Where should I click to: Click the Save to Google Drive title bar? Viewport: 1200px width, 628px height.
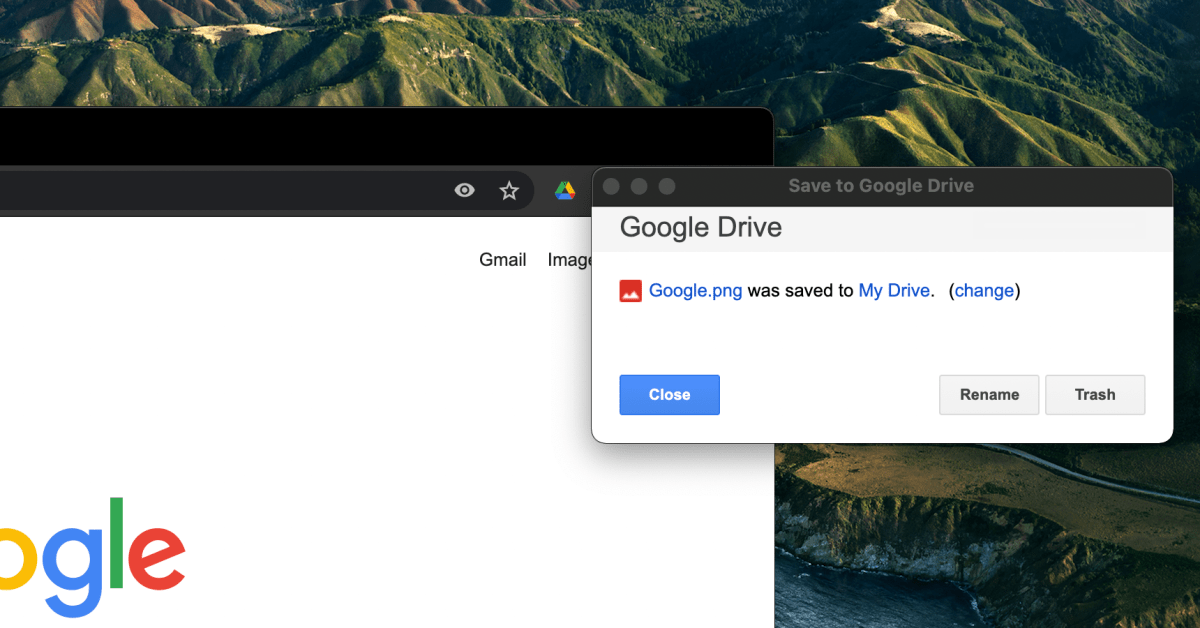coord(880,185)
